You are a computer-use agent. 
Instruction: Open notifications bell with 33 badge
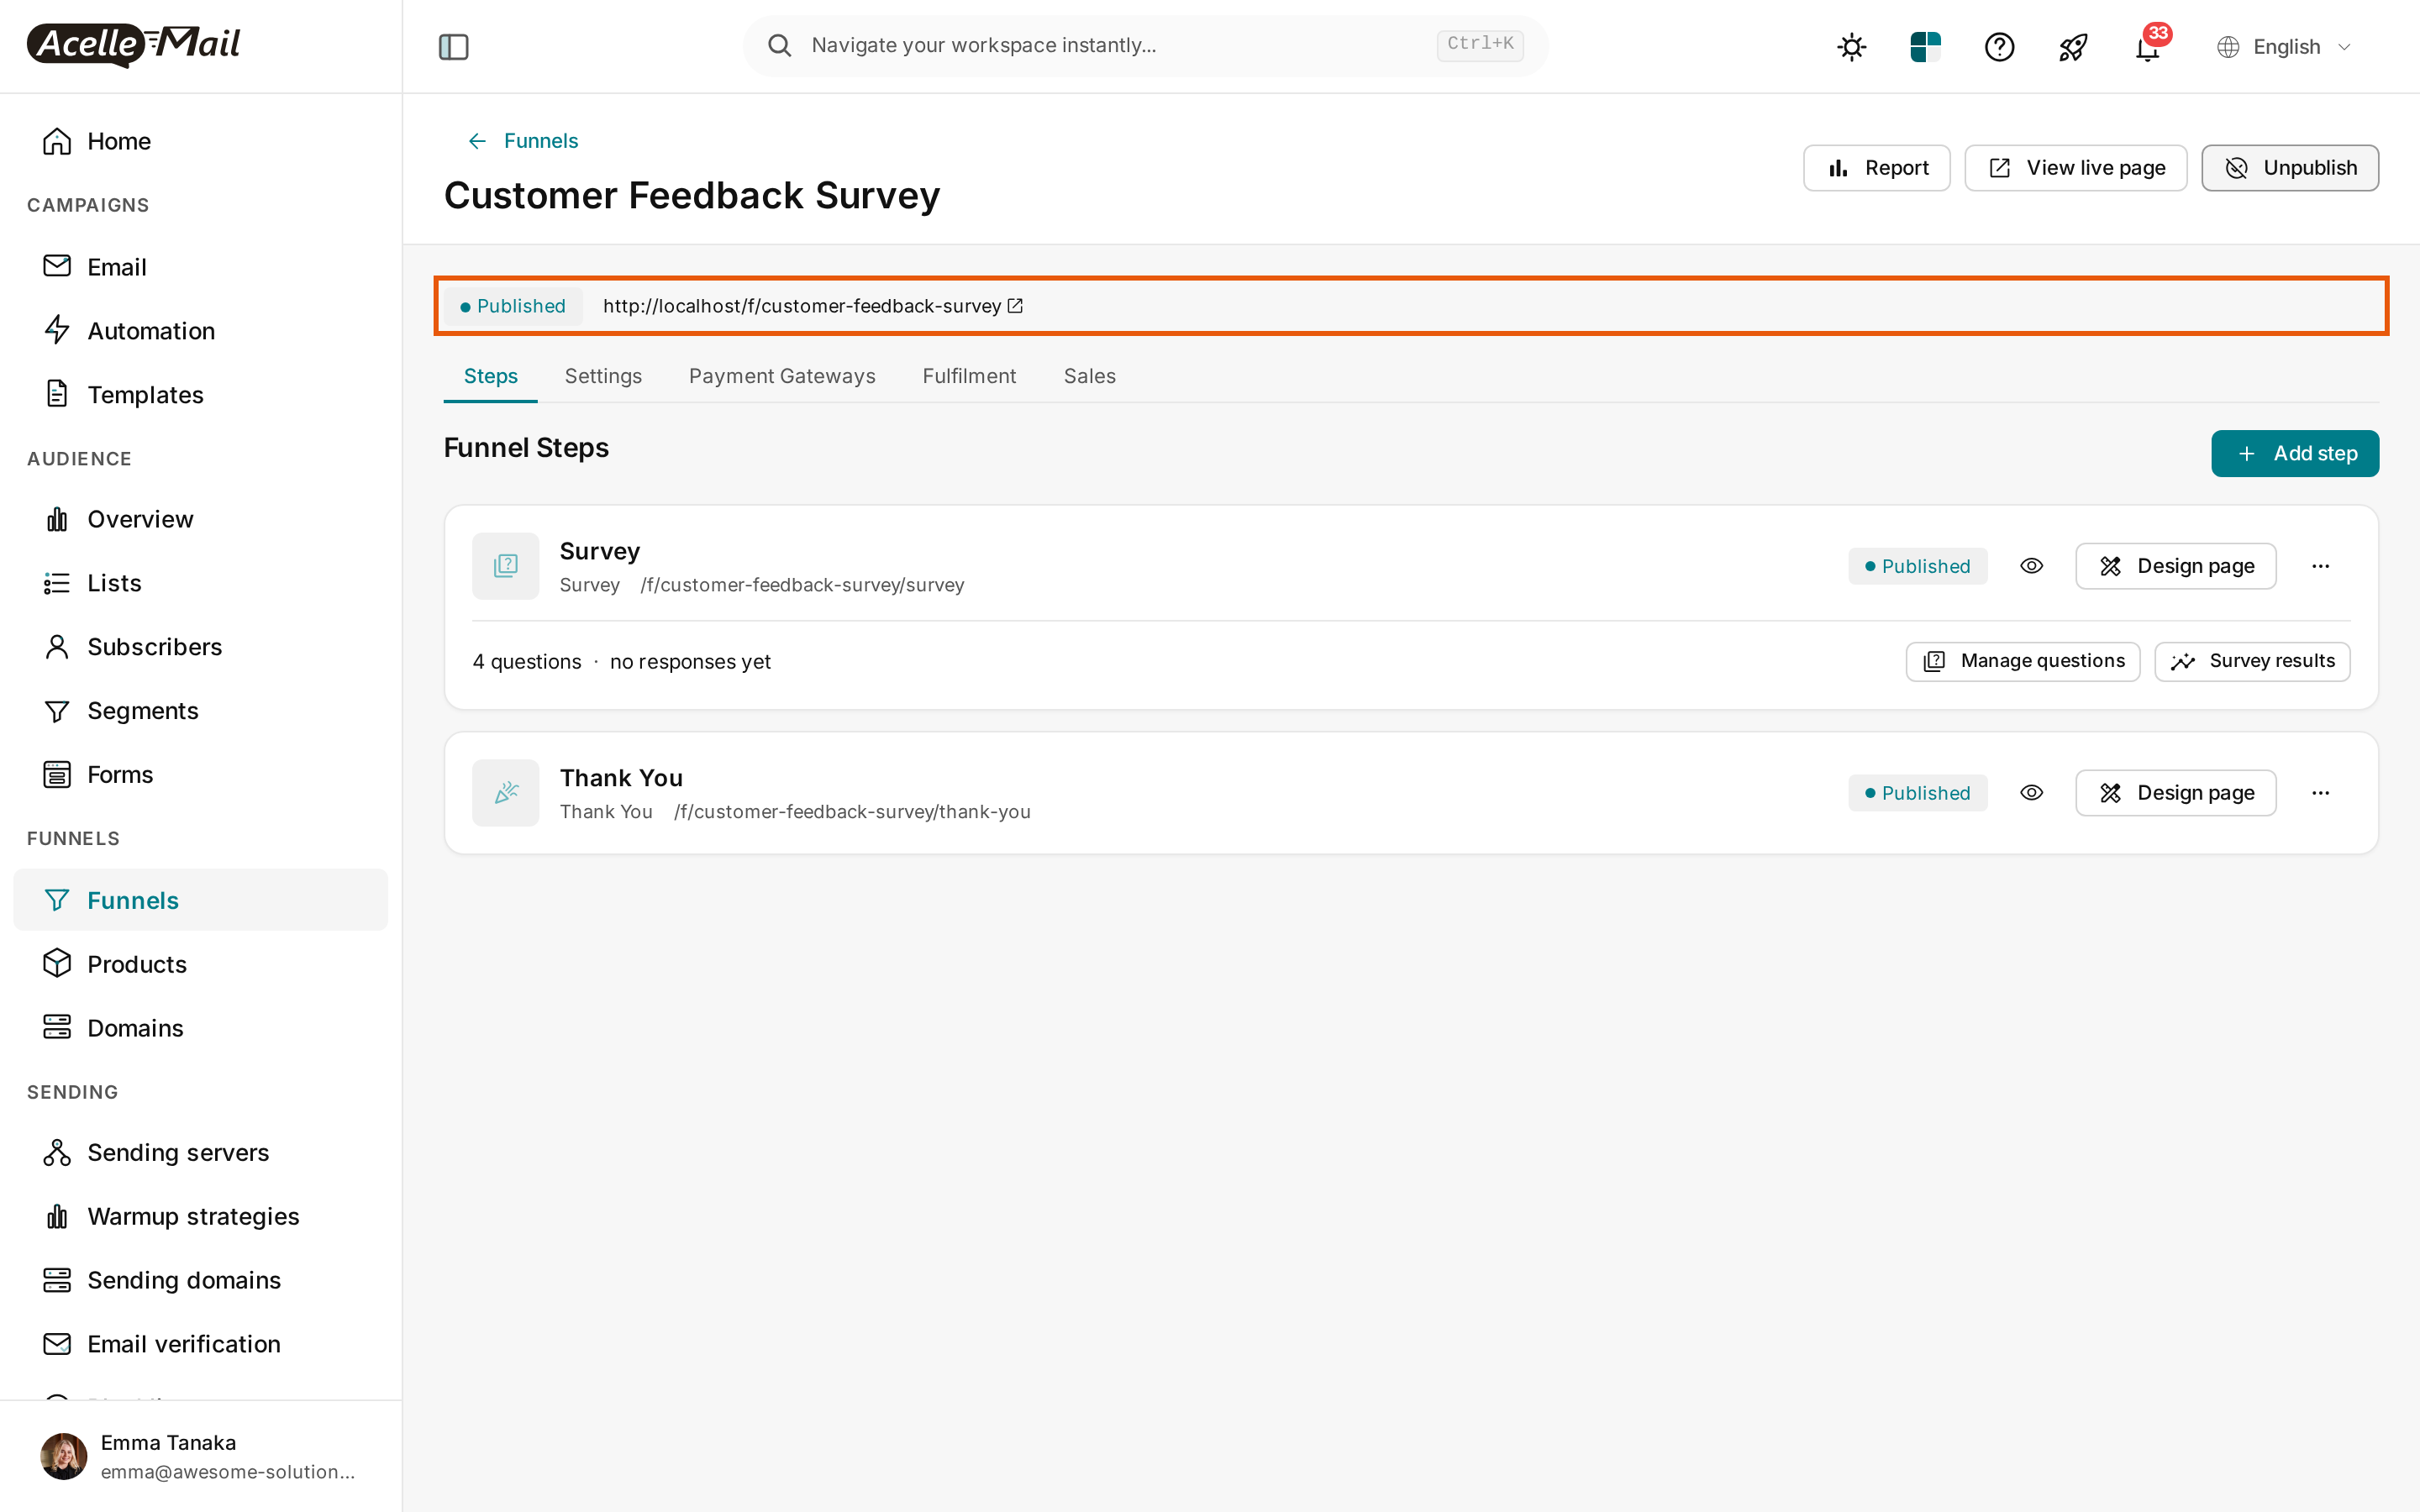pos(2148,46)
